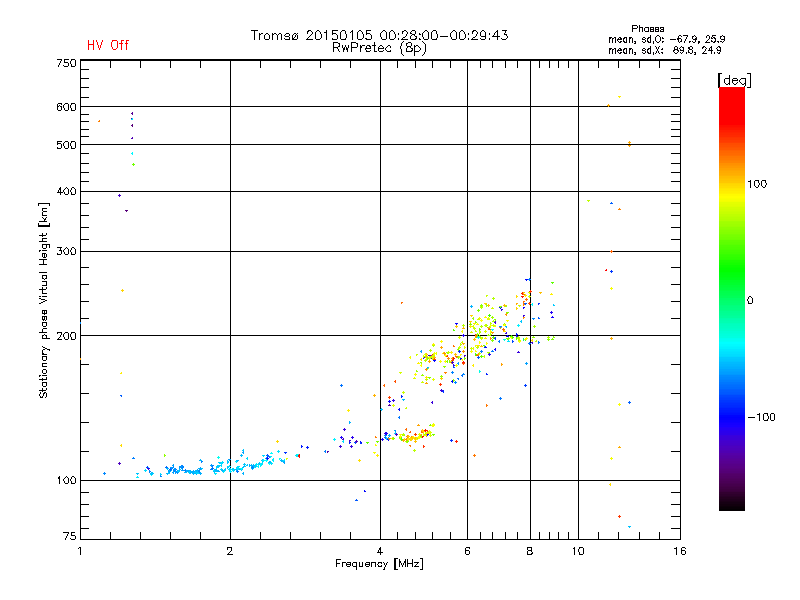Click the cyan E-layer trace near 1.5 MHz

pos(184,470)
